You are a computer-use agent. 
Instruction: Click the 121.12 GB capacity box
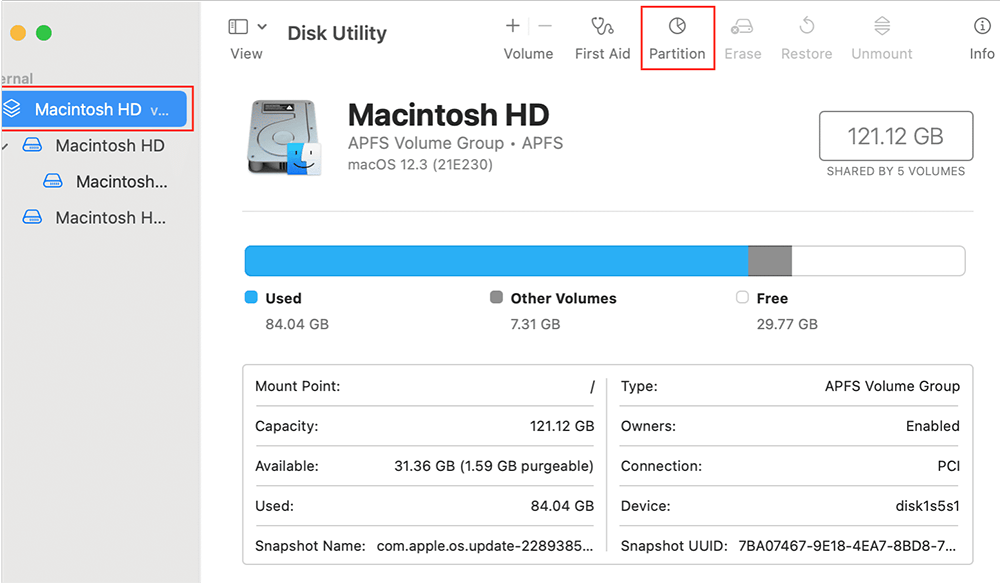coord(895,136)
